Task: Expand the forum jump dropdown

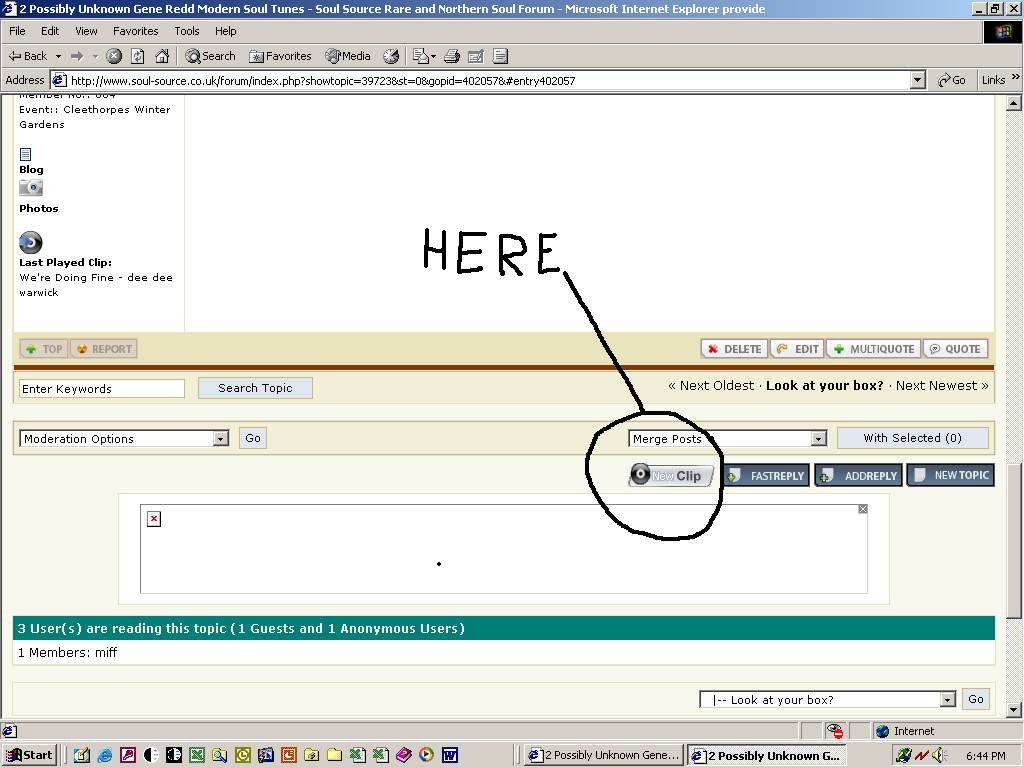Action: (948, 700)
